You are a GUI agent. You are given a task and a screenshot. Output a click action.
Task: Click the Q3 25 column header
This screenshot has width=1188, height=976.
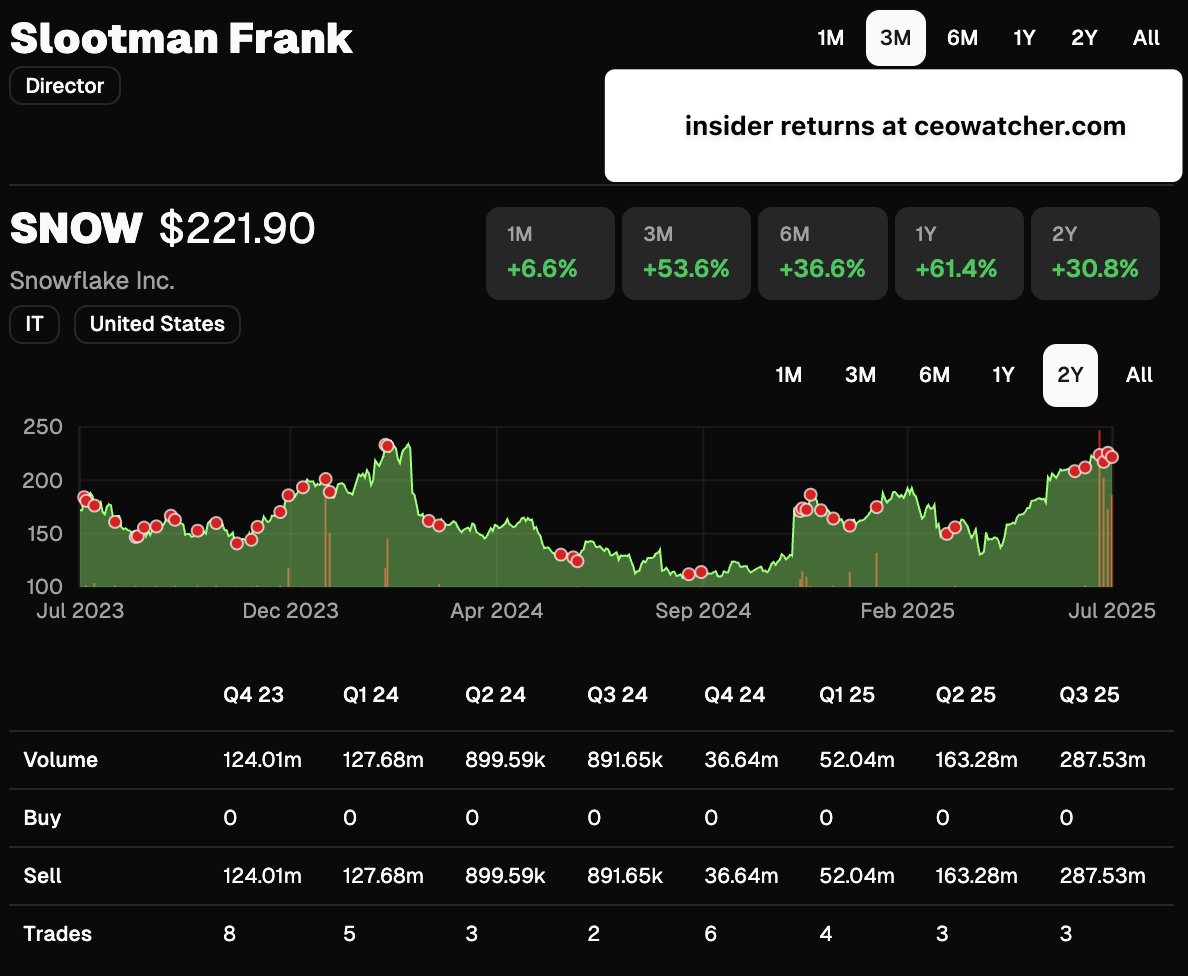(1090, 695)
